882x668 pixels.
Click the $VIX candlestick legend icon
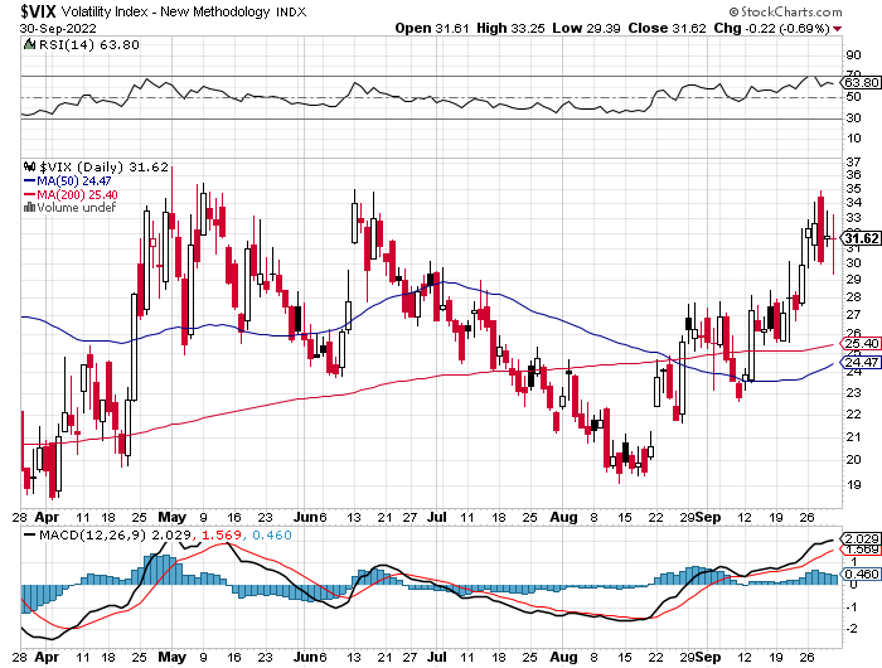point(30,167)
